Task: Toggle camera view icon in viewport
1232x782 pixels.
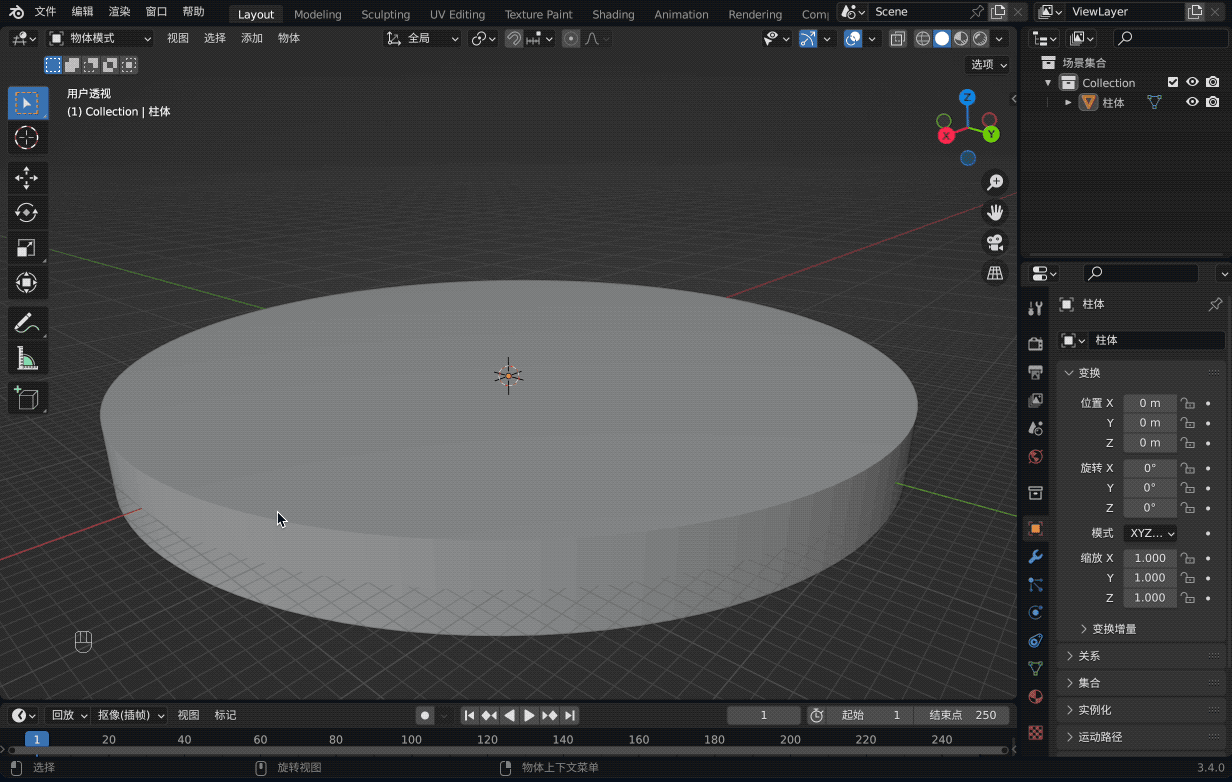Action: [995, 242]
